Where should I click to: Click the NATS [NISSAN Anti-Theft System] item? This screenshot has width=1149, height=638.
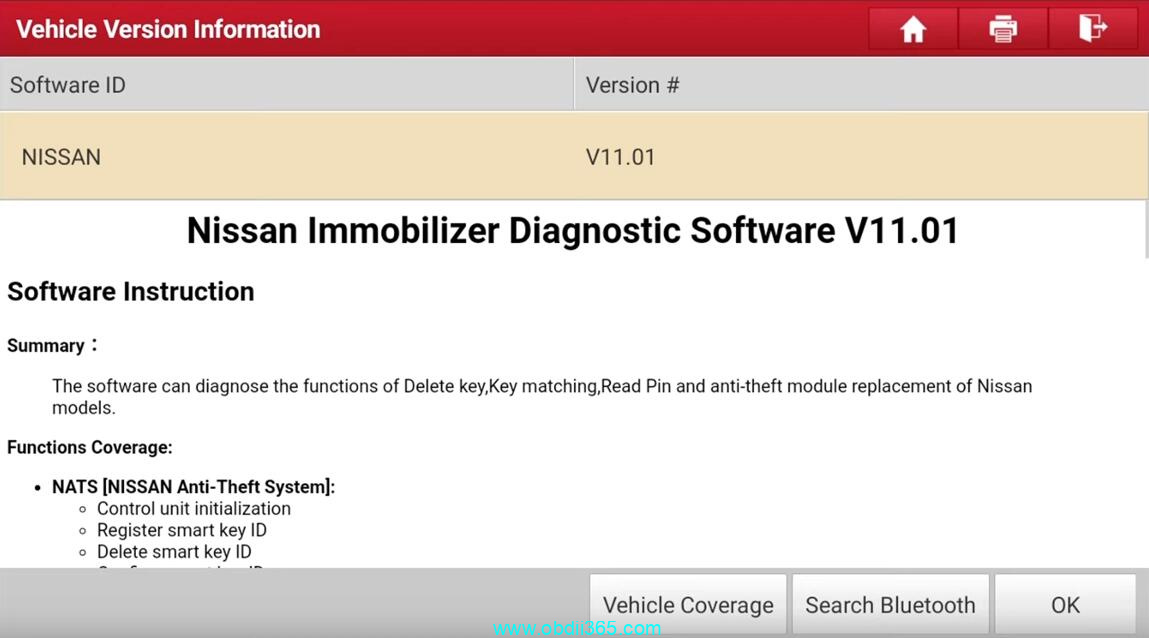193,487
